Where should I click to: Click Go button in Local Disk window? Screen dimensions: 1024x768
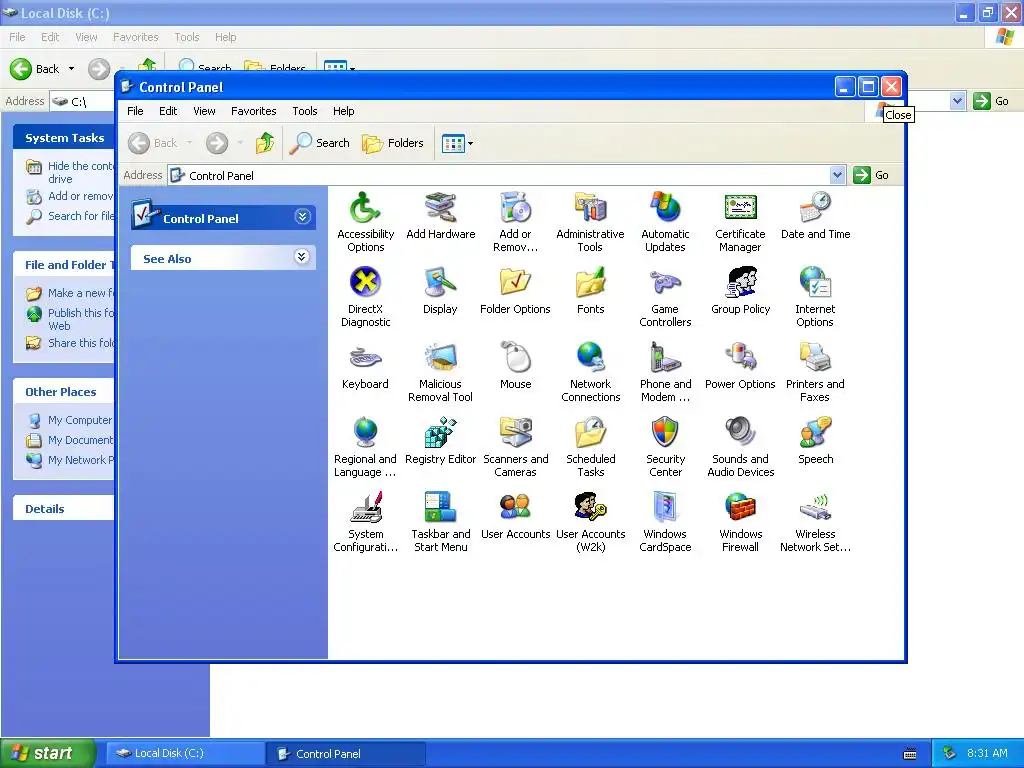991,101
